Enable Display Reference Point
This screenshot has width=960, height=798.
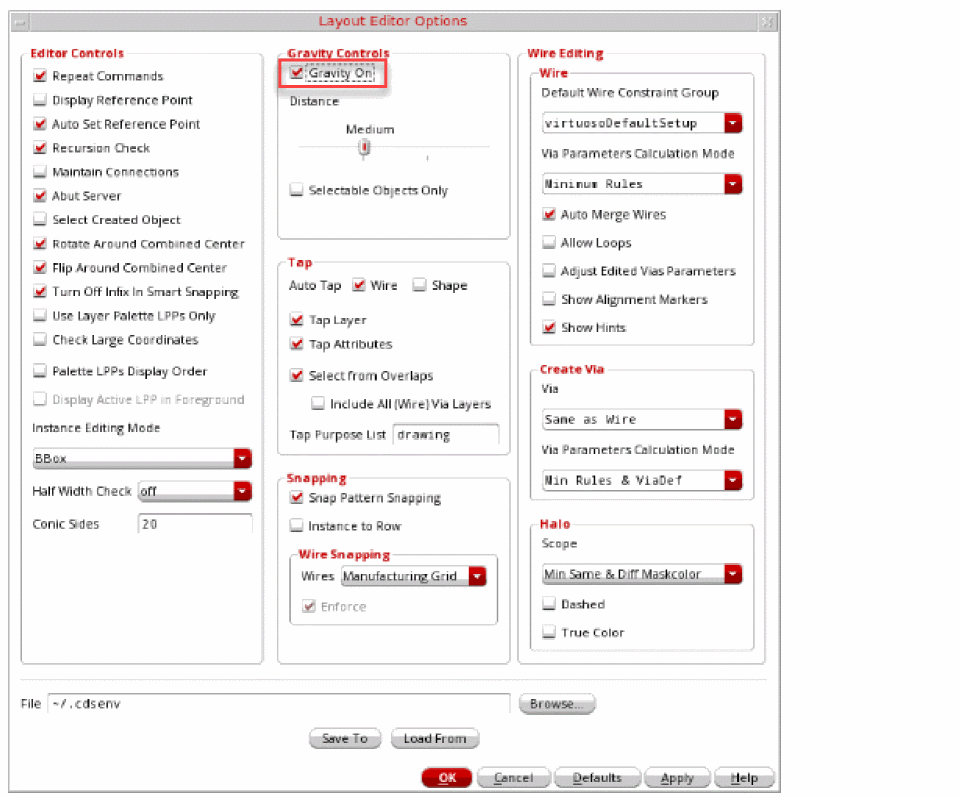(x=40, y=100)
